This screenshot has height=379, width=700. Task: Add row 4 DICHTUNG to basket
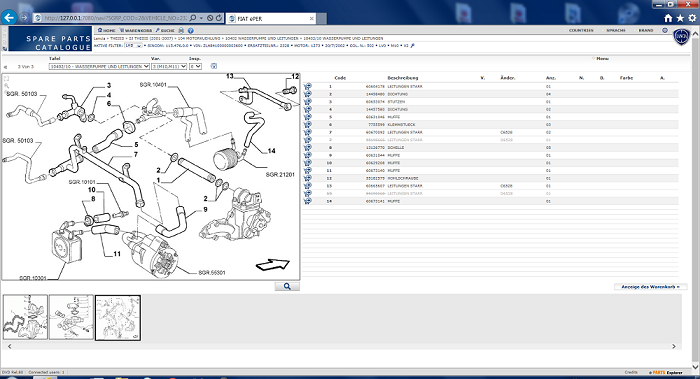(x=308, y=109)
